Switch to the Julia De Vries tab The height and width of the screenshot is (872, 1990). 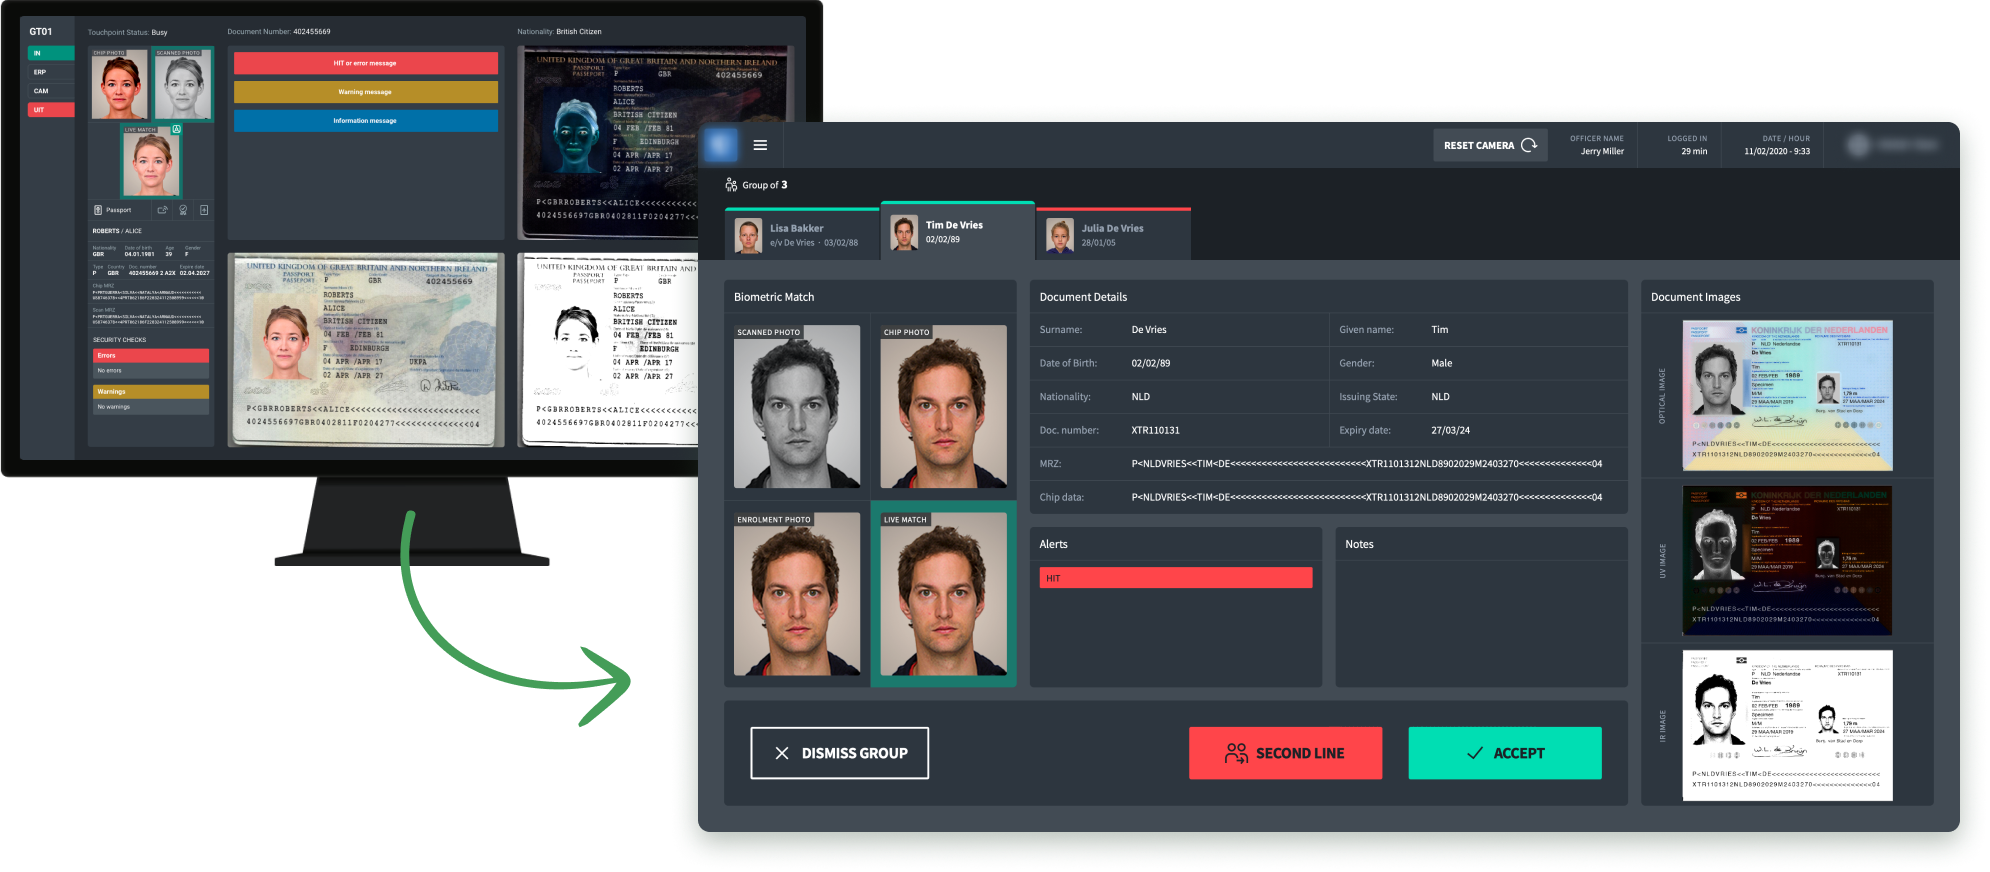pyautogui.click(x=1113, y=235)
